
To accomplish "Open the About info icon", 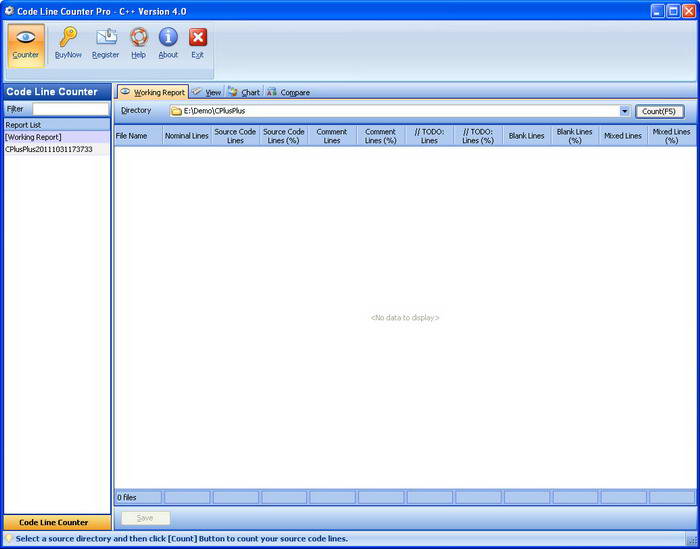I will click(168, 37).
